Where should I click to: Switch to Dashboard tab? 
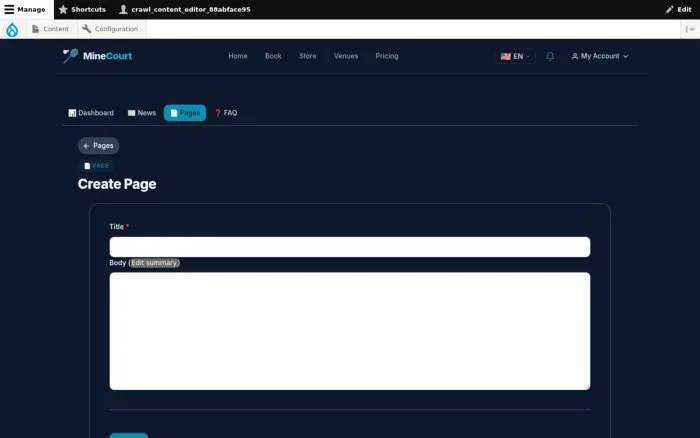tap(91, 113)
